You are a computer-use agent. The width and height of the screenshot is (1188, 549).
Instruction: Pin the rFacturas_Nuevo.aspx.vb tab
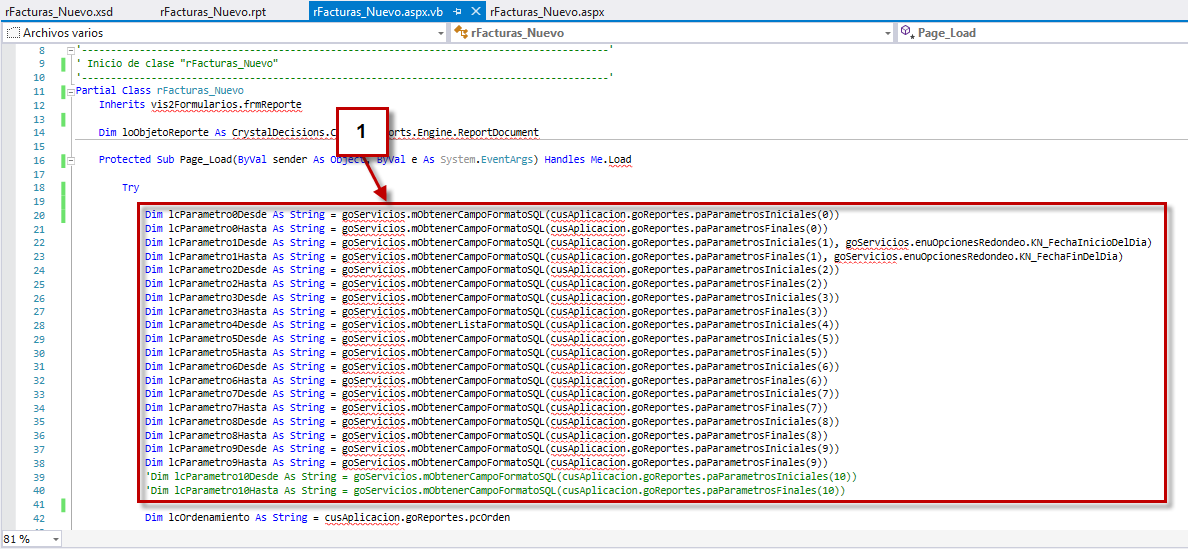tap(457, 12)
